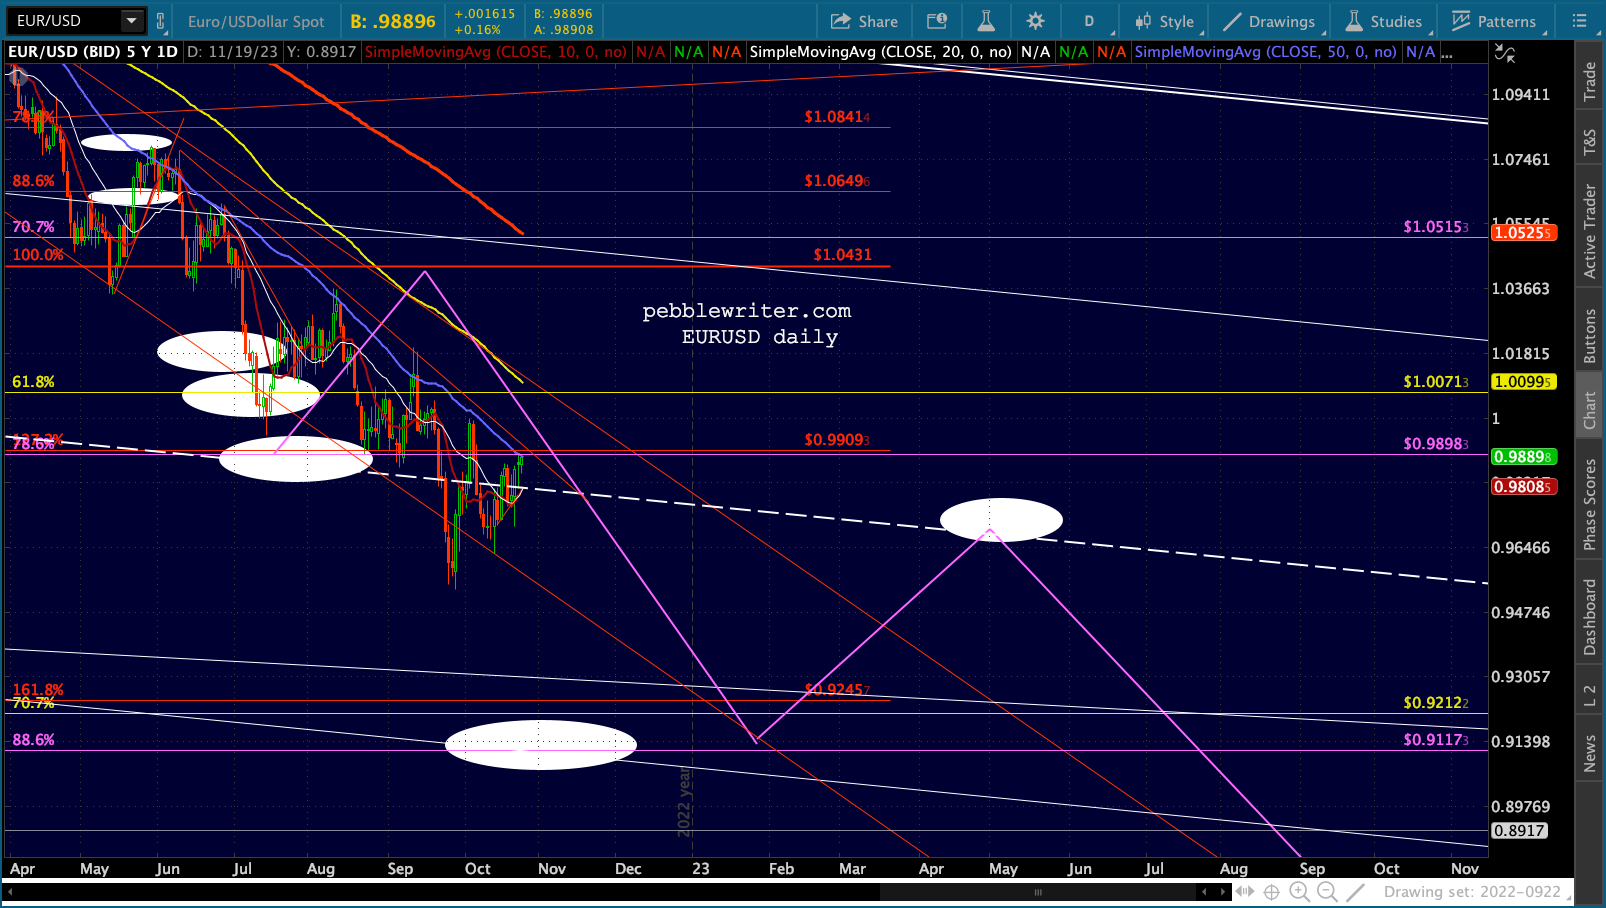Click scroll left arrow on time axis
Image resolution: width=1606 pixels, height=908 pixels.
1204,892
